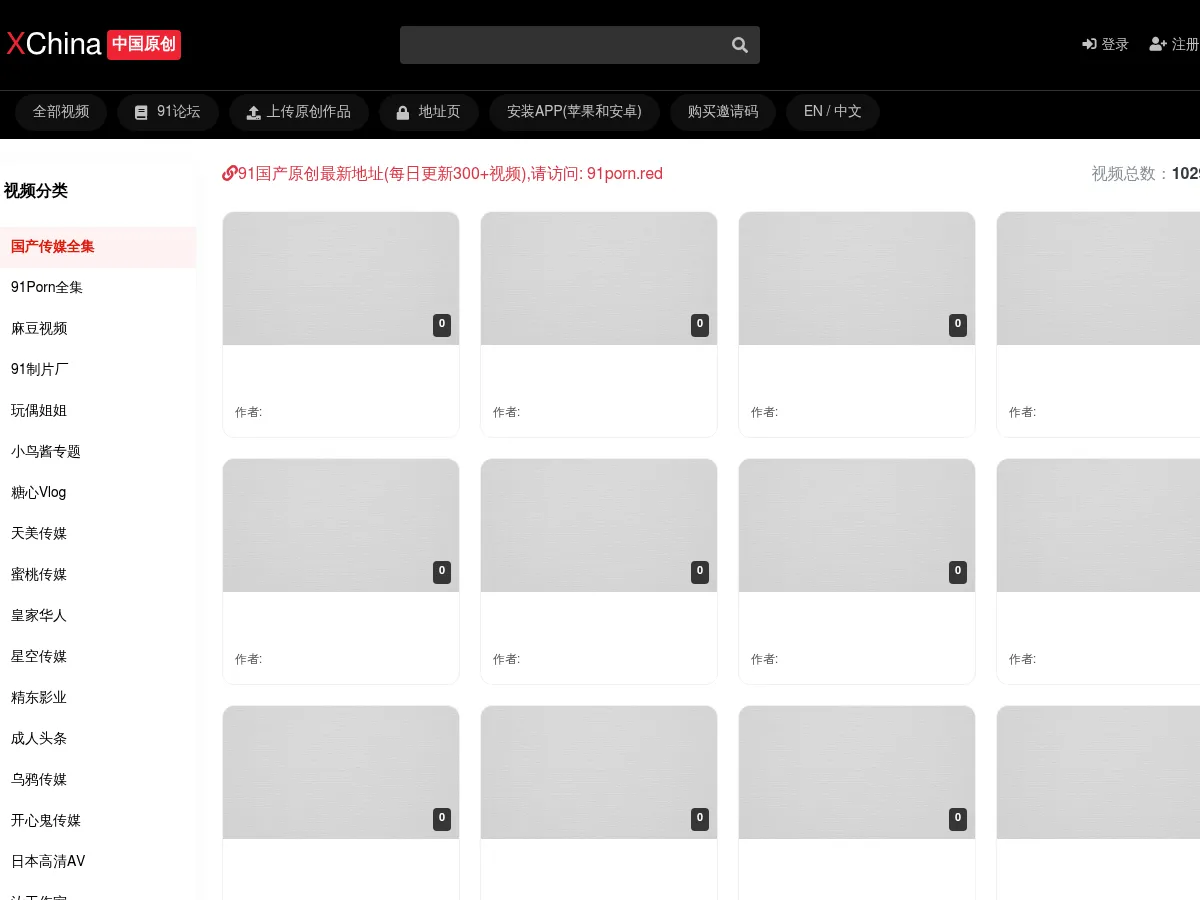Open the 地址页 button
This screenshot has height=900, width=1200.
(429, 112)
